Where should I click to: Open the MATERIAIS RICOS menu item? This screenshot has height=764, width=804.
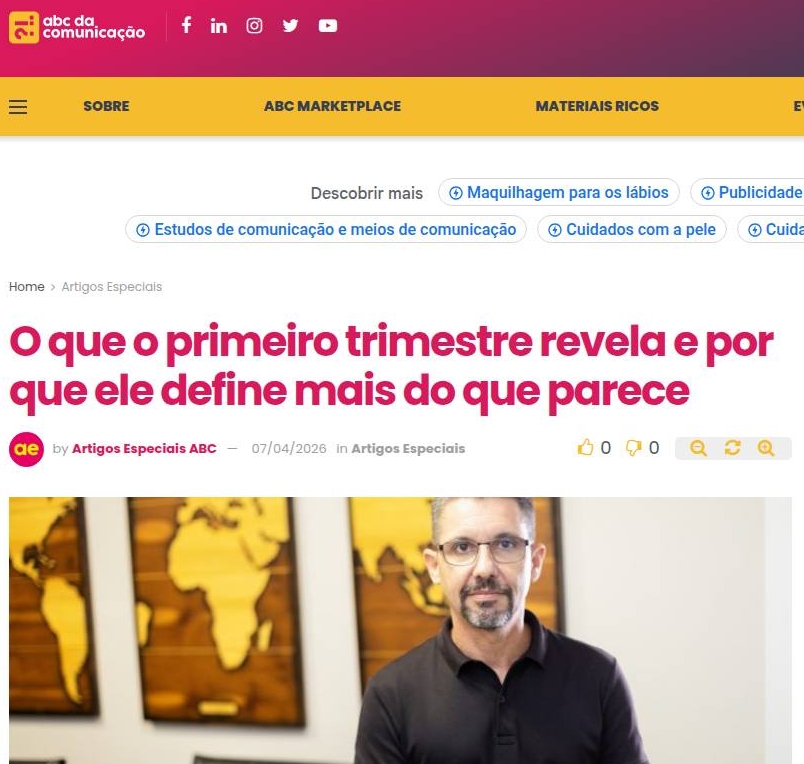tap(597, 106)
